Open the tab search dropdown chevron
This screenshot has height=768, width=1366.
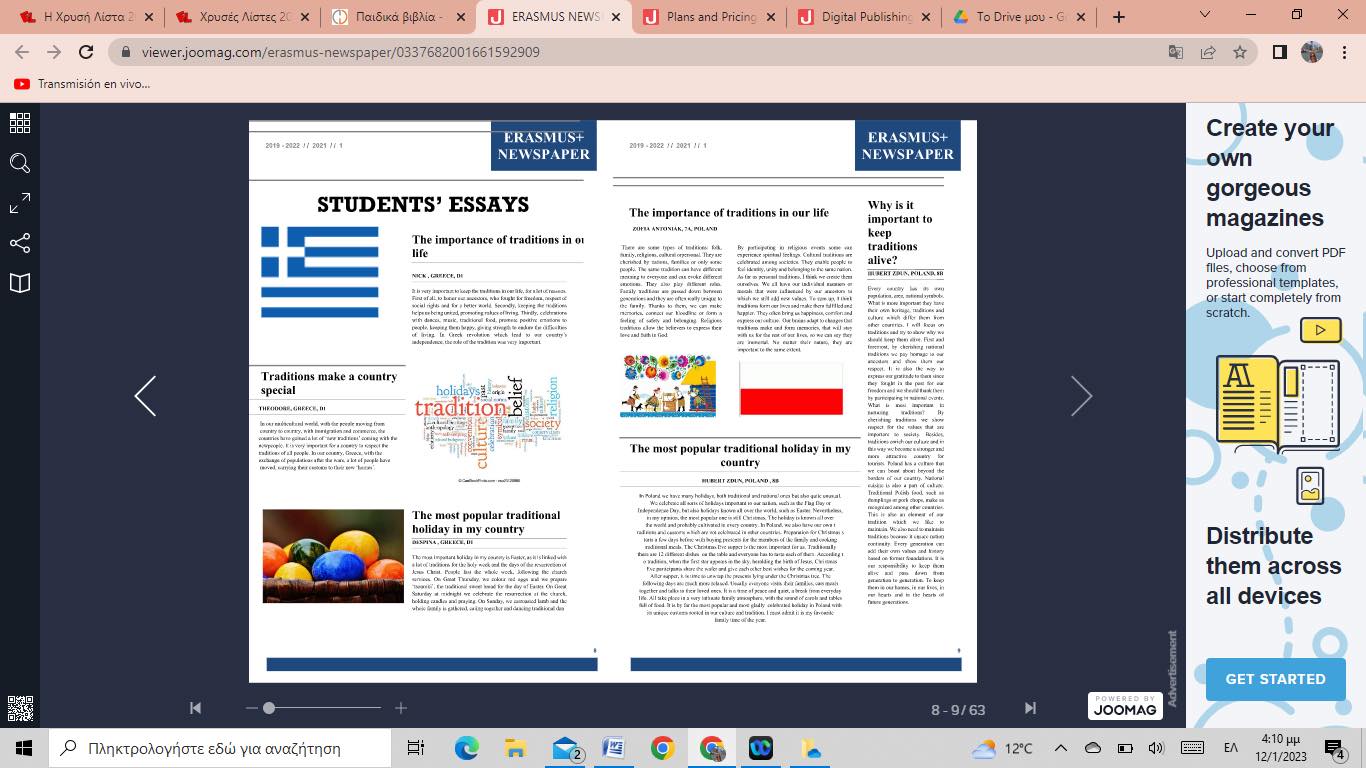[x=1205, y=15]
